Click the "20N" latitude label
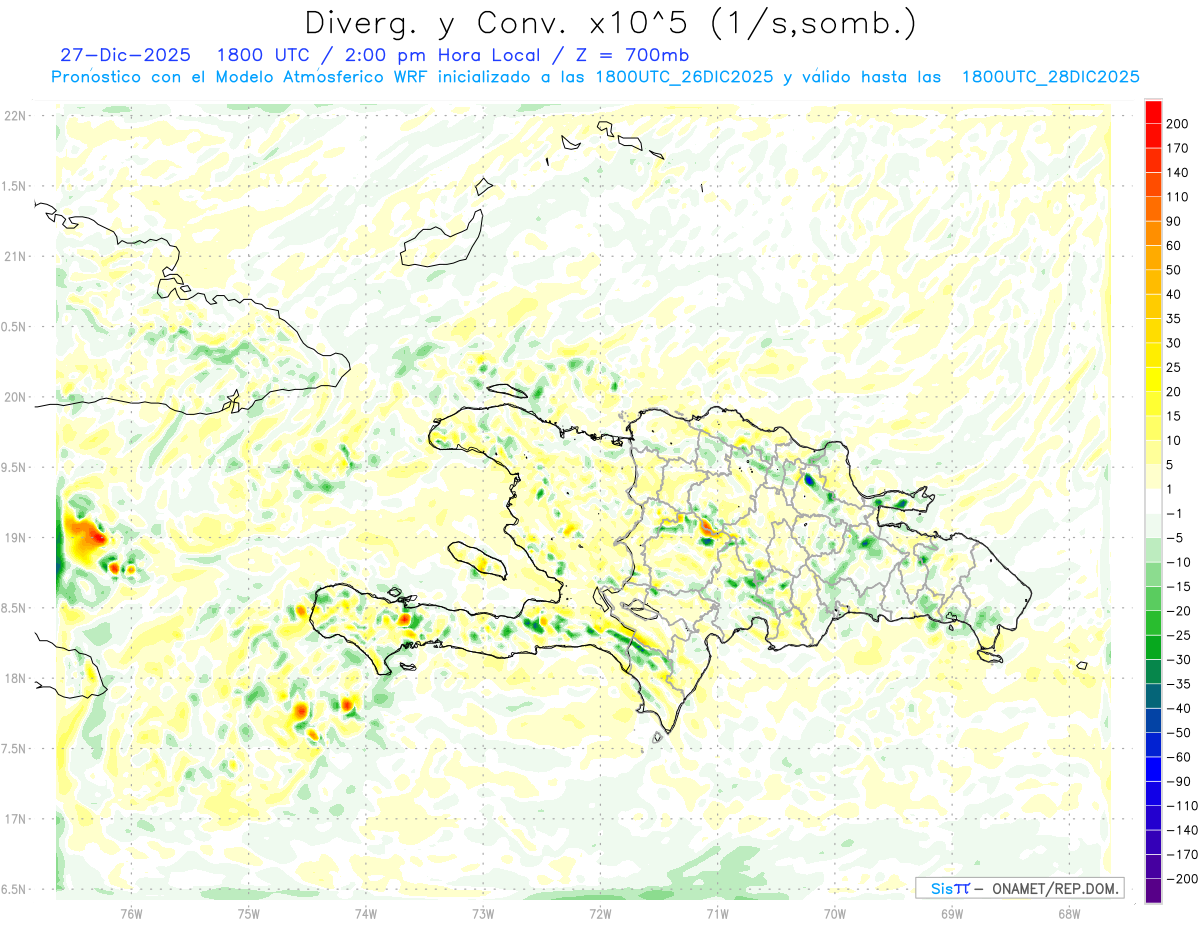The width and height of the screenshot is (1200, 927). click(14, 397)
